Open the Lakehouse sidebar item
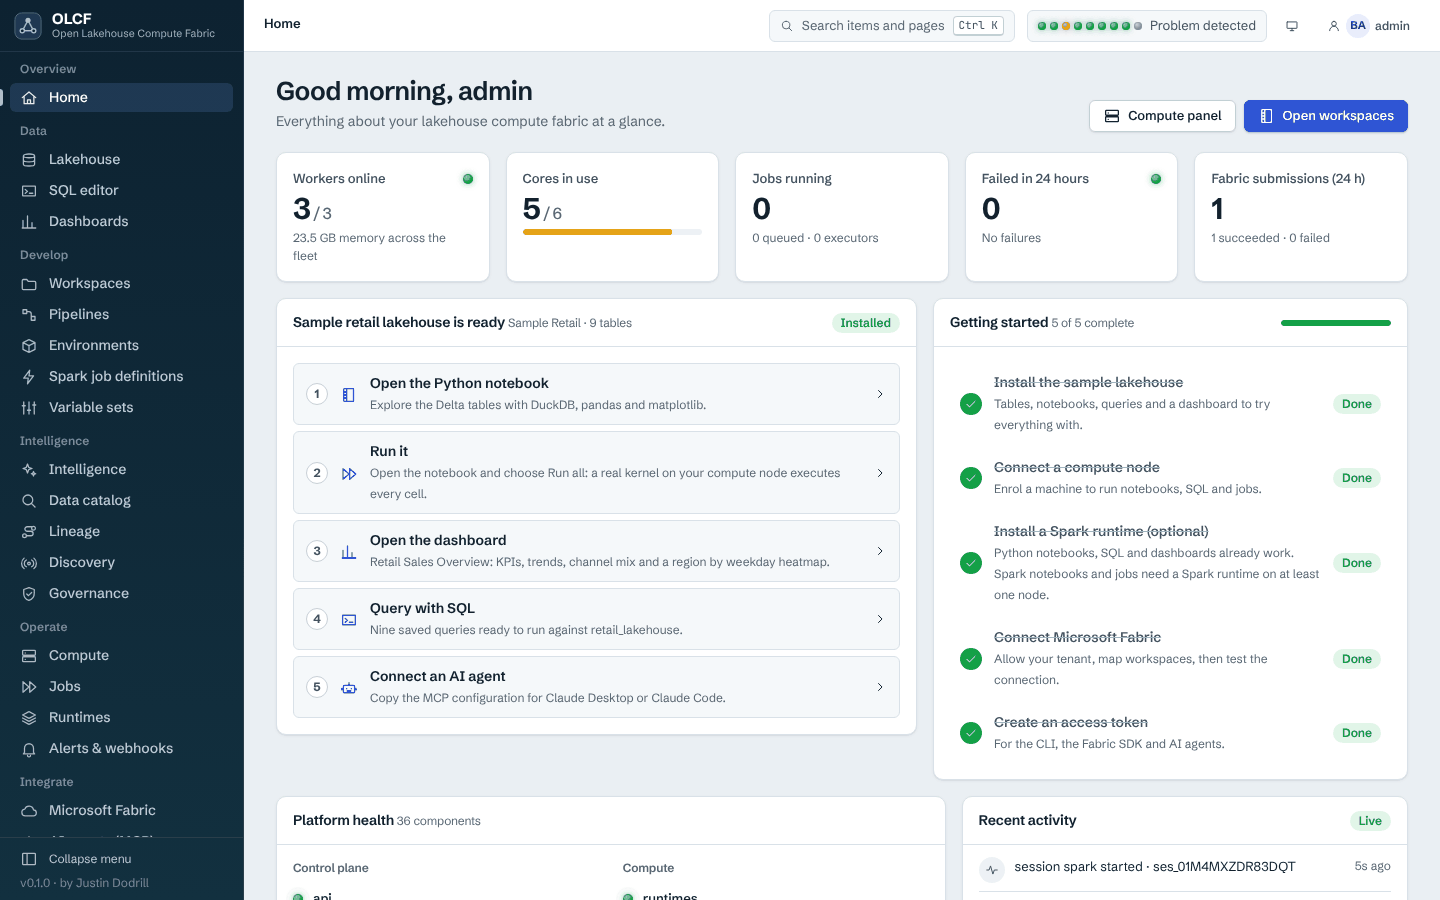This screenshot has width=1440, height=900. click(121, 159)
